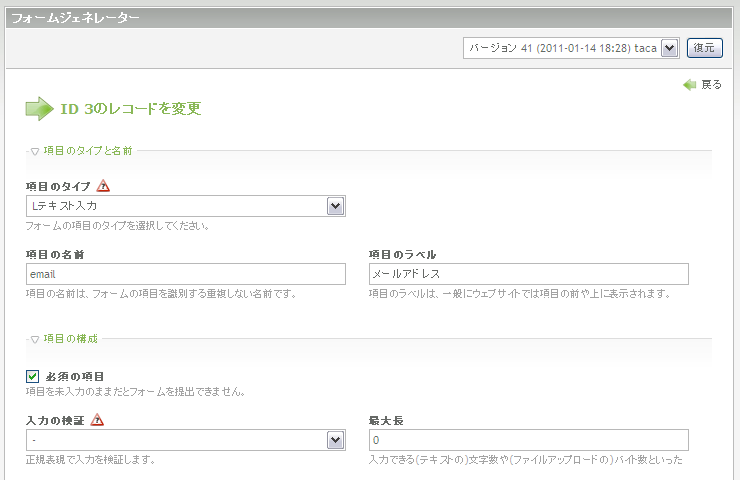The height and width of the screenshot is (480, 740).
Task: Click the hint text about 項目を未入力のまま
Action: (135, 391)
